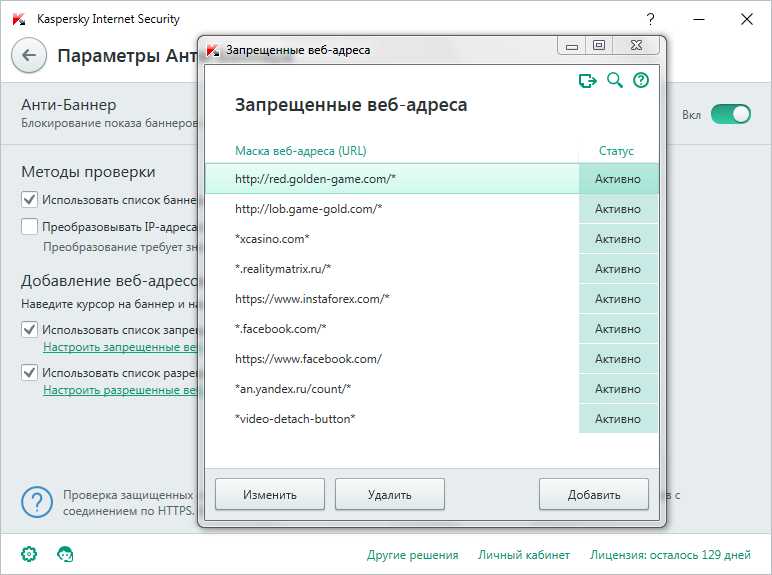Click the Добавить button

pos(594,494)
